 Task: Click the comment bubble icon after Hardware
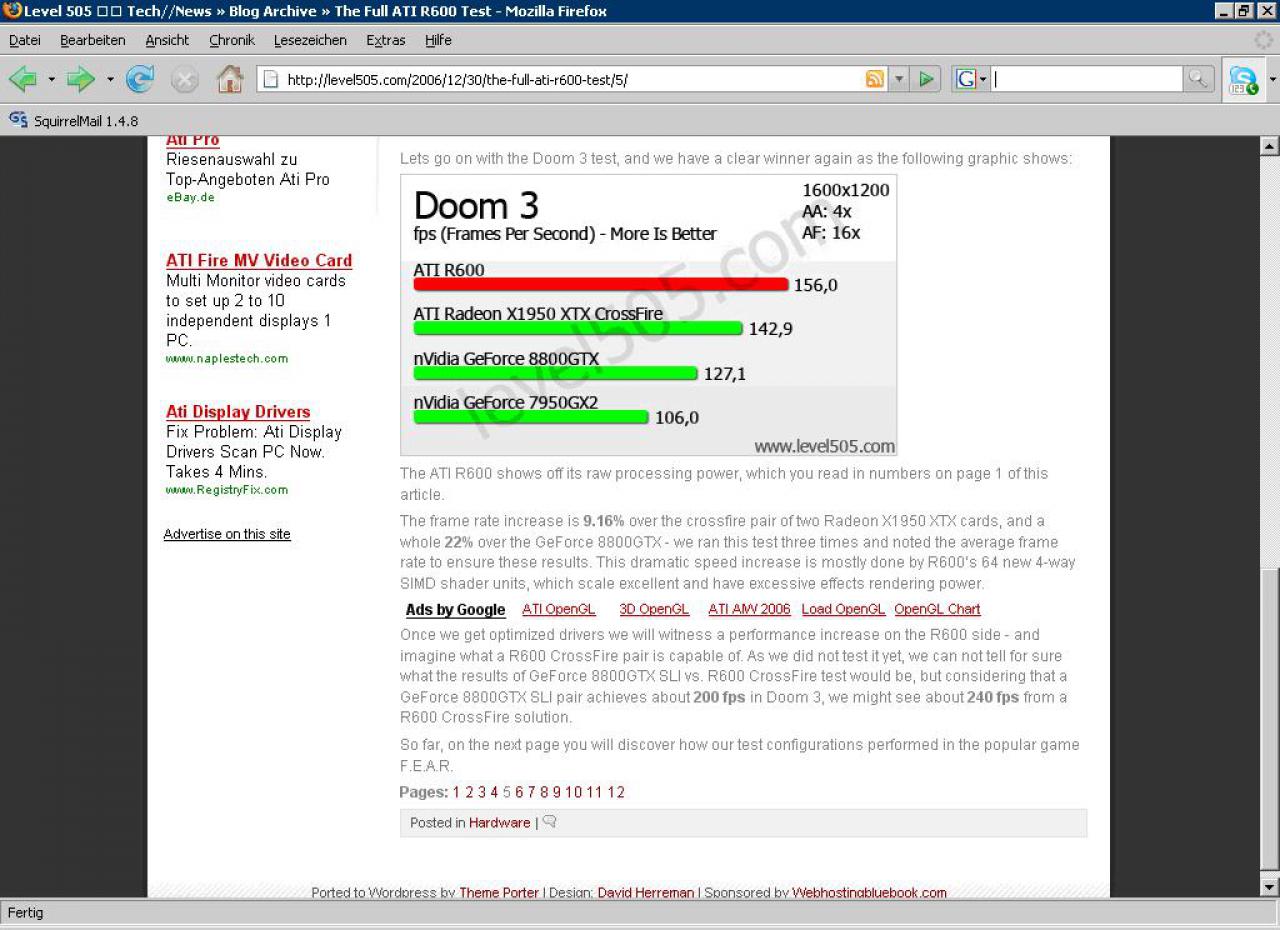point(549,822)
